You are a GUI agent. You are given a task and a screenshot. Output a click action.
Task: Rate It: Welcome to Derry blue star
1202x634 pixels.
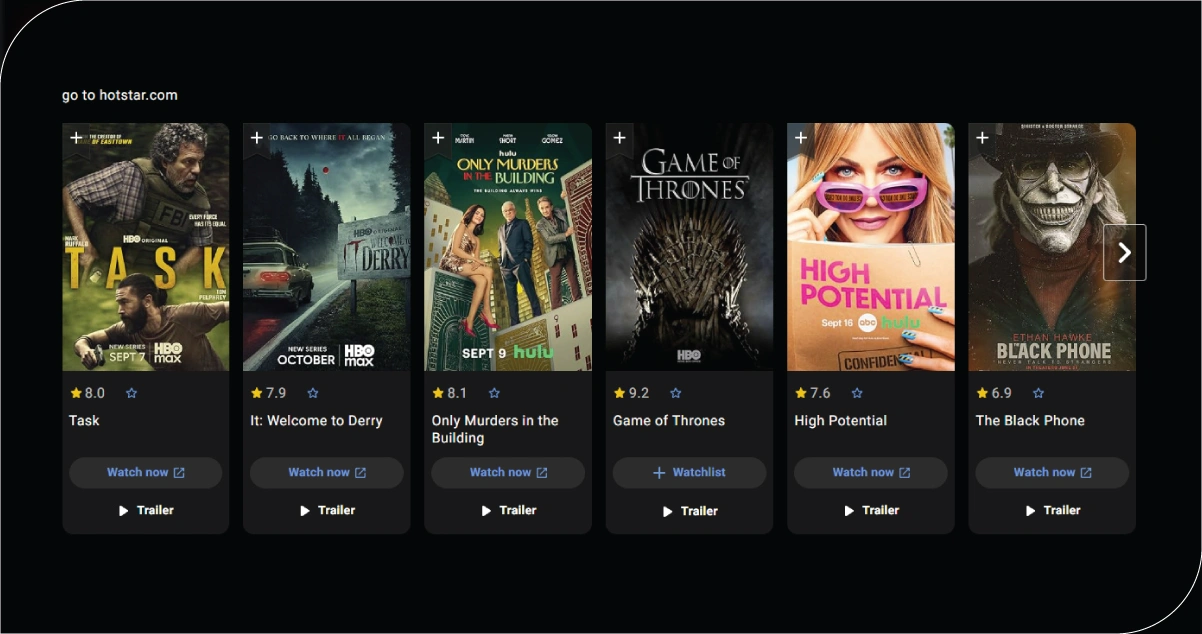click(x=313, y=393)
